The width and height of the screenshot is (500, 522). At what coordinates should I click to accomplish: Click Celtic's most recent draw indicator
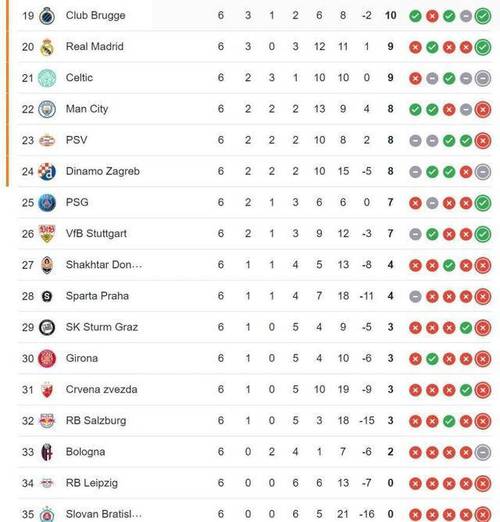[x=483, y=78]
